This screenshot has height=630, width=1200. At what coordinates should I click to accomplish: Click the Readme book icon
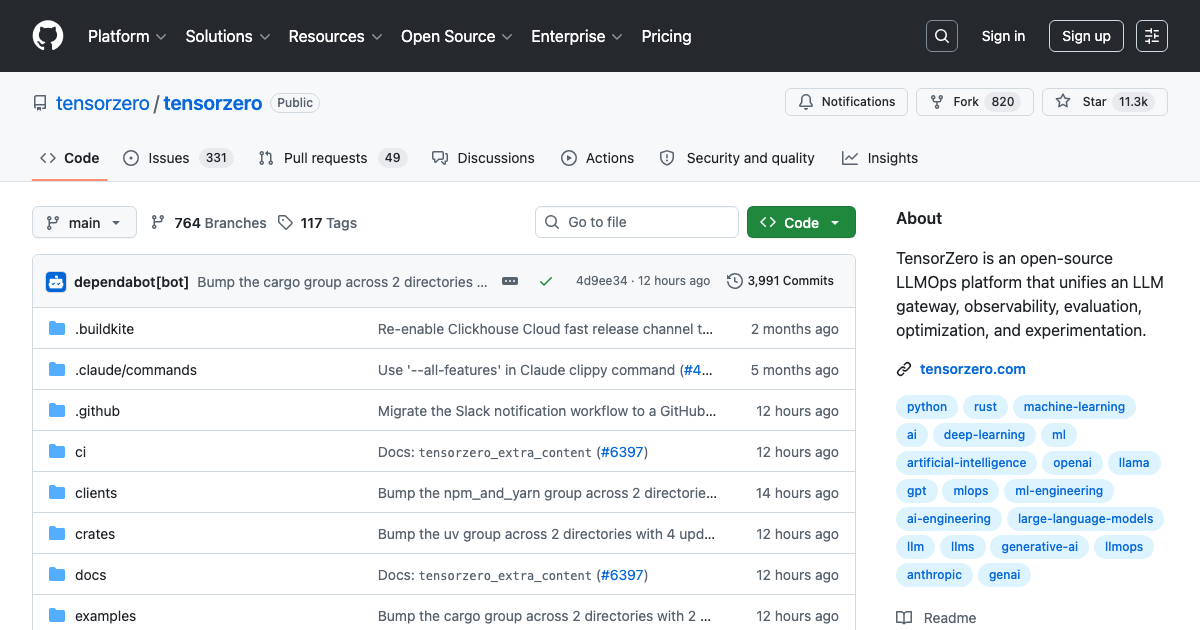[904, 618]
